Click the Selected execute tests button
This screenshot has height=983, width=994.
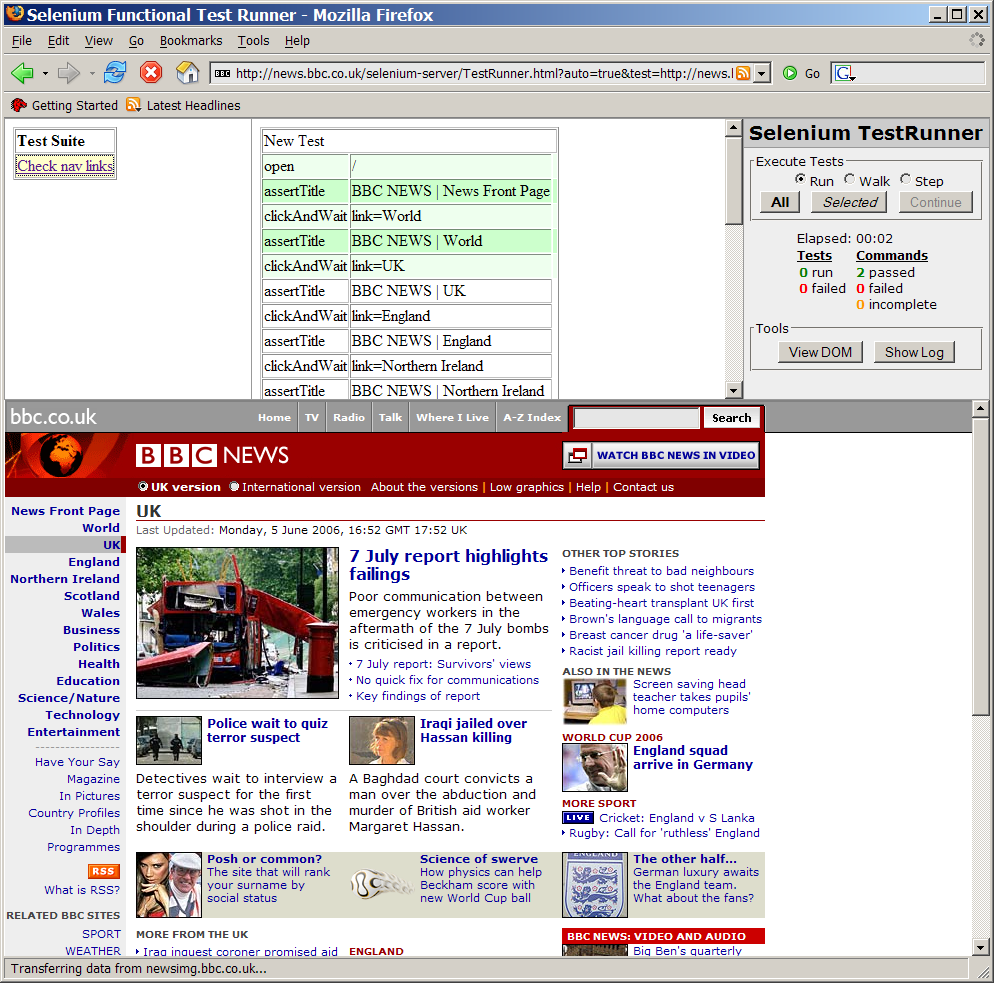[850, 202]
